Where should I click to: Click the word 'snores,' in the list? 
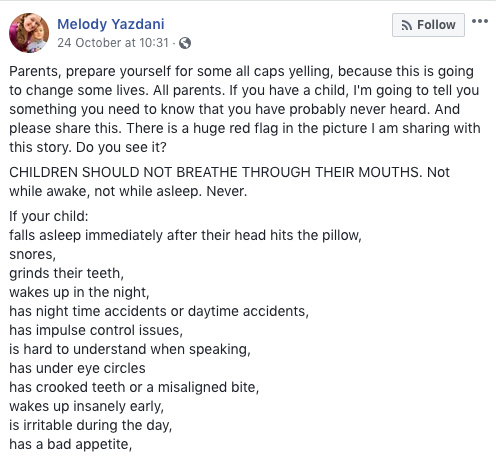coord(33,254)
